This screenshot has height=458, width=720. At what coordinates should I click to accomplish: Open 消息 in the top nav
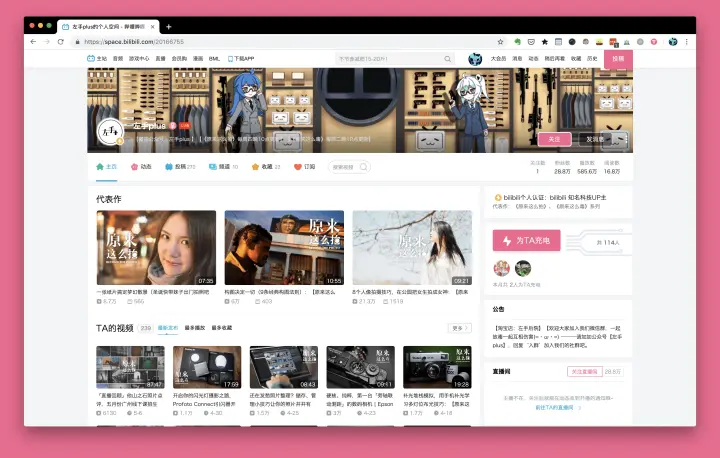tap(517, 59)
